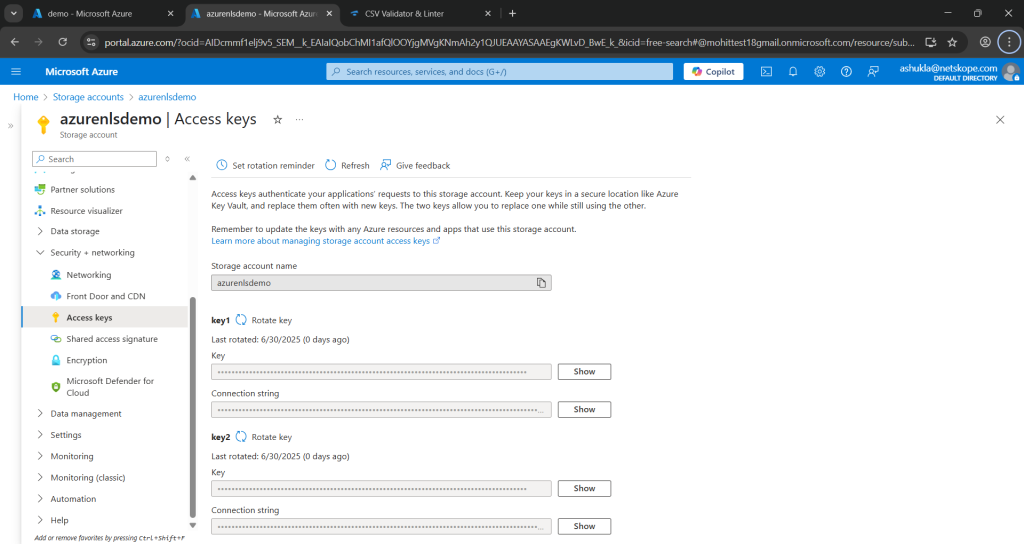
Task: Open portal settings gear
Action: coord(820,72)
